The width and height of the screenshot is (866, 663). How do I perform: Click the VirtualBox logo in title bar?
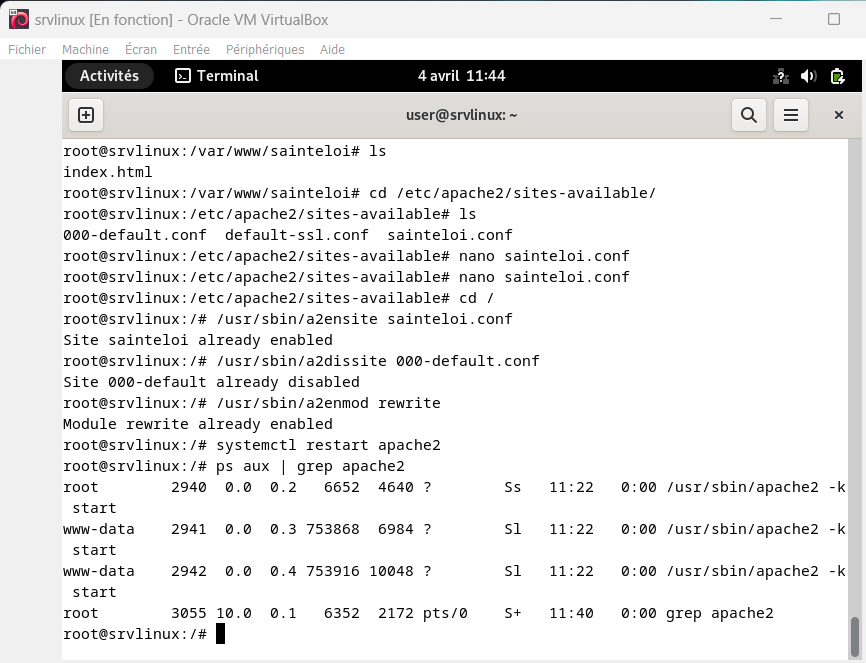(18, 19)
